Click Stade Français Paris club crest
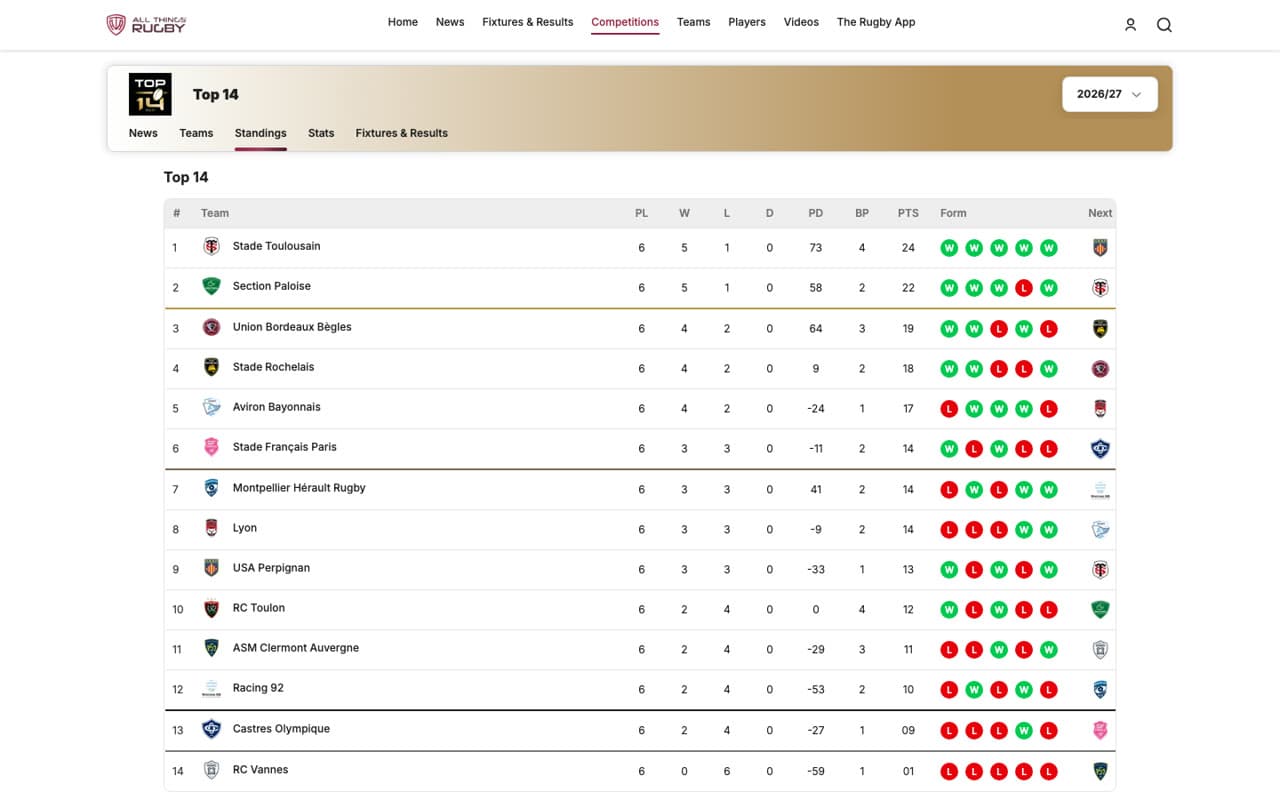1280x800 pixels. point(211,448)
